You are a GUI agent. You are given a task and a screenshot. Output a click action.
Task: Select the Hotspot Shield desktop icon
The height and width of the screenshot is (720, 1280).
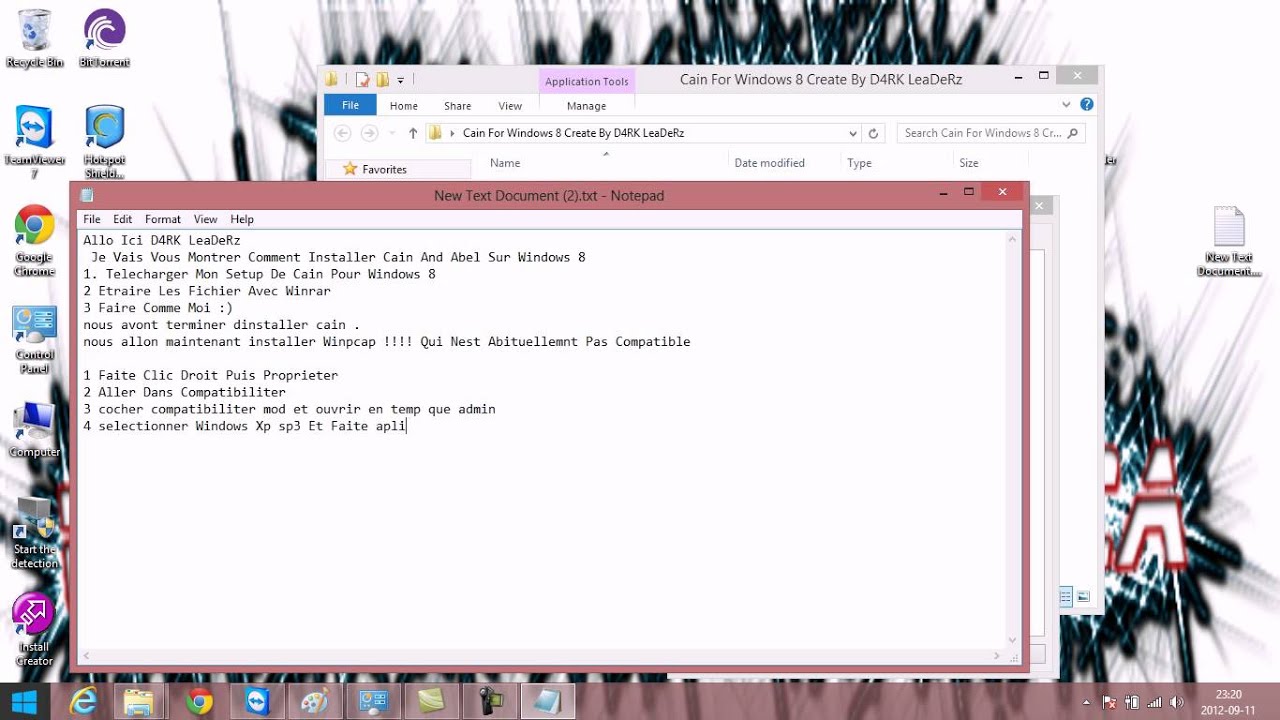point(104,142)
